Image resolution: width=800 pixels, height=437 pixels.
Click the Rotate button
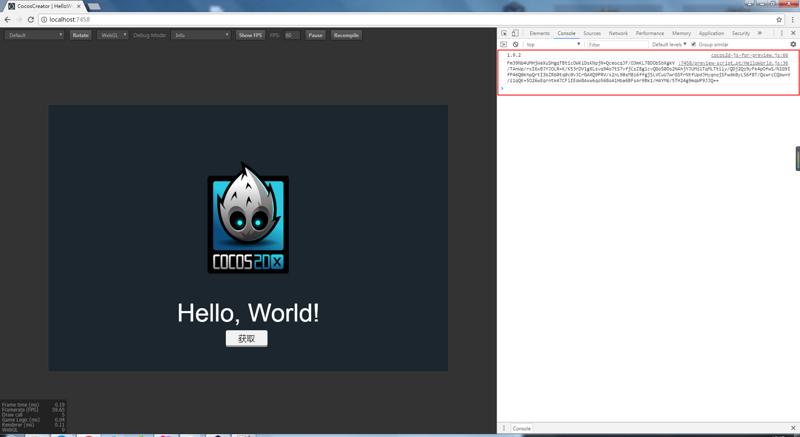point(81,35)
